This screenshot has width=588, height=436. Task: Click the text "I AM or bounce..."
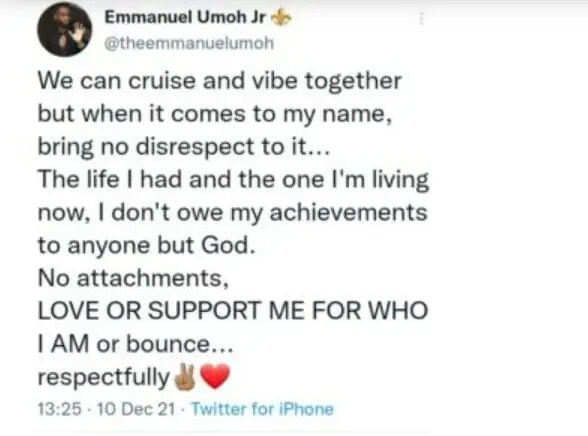135,344
